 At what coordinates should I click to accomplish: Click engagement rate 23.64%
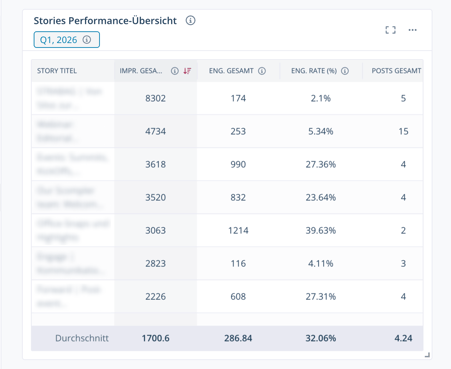[x=321, y=197]
